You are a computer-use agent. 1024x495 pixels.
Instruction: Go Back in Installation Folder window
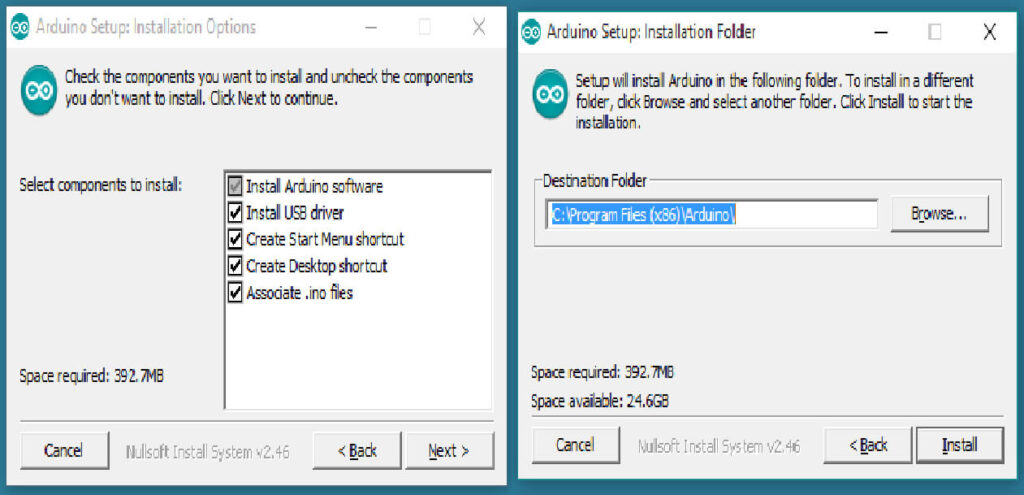868,445
